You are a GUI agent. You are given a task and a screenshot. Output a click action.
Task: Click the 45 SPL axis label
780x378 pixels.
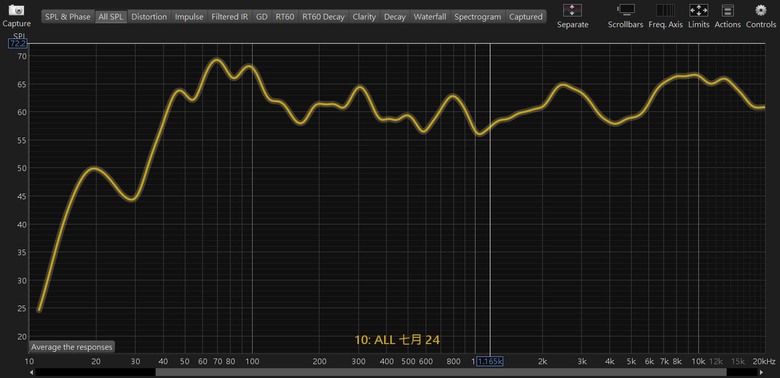[x=22, y=196]
